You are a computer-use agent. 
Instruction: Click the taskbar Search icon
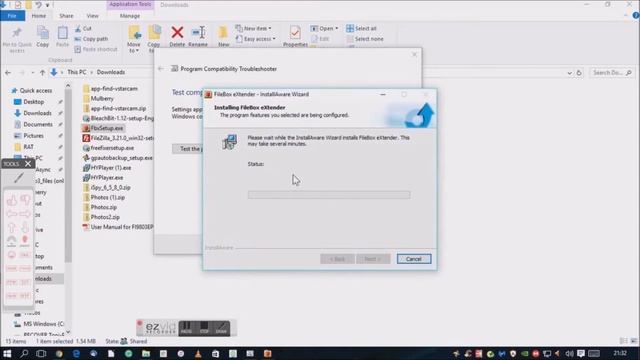coord(24,353)
